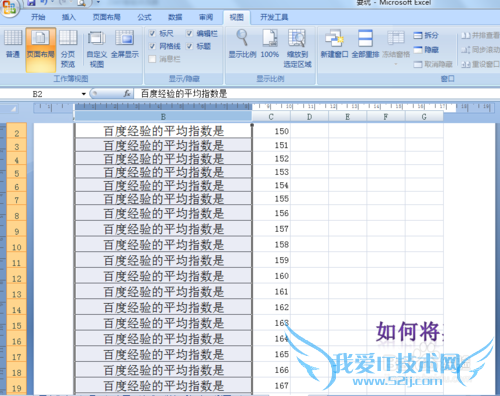Open the quick access toolbar customize dropdown
This screenshot has width=500, height=396.
coord(98,3)
